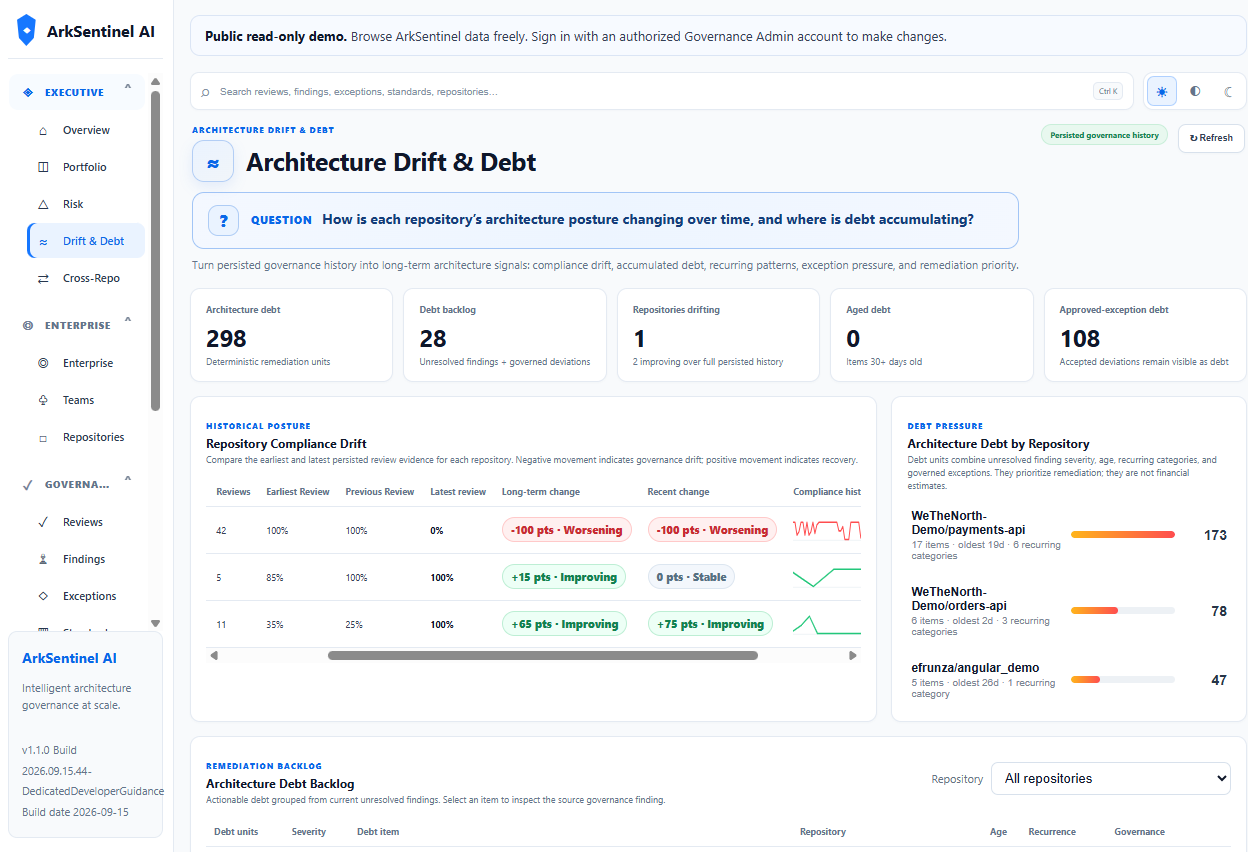The width and height of the screenshot is (1248, 852).
Task: Click the table scroll left arrow
Action: pyautogui.click(x=214, y=656)
